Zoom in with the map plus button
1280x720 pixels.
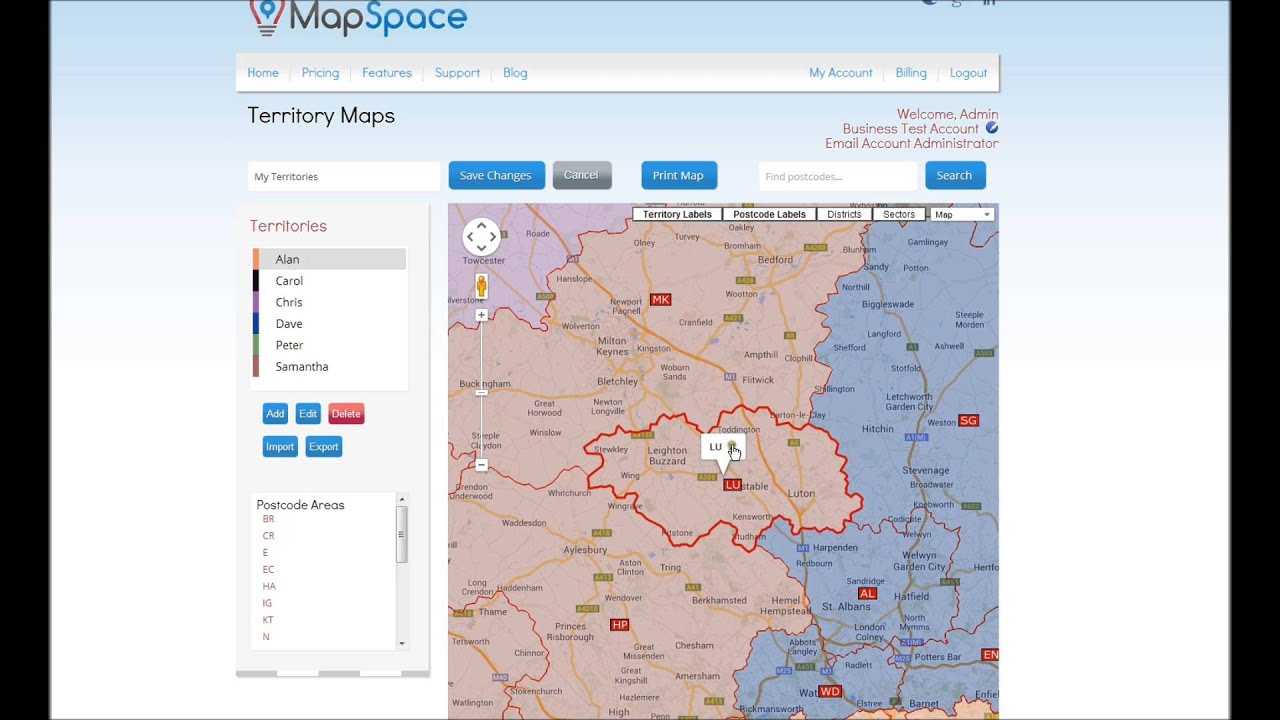click(x=481, y=315)
